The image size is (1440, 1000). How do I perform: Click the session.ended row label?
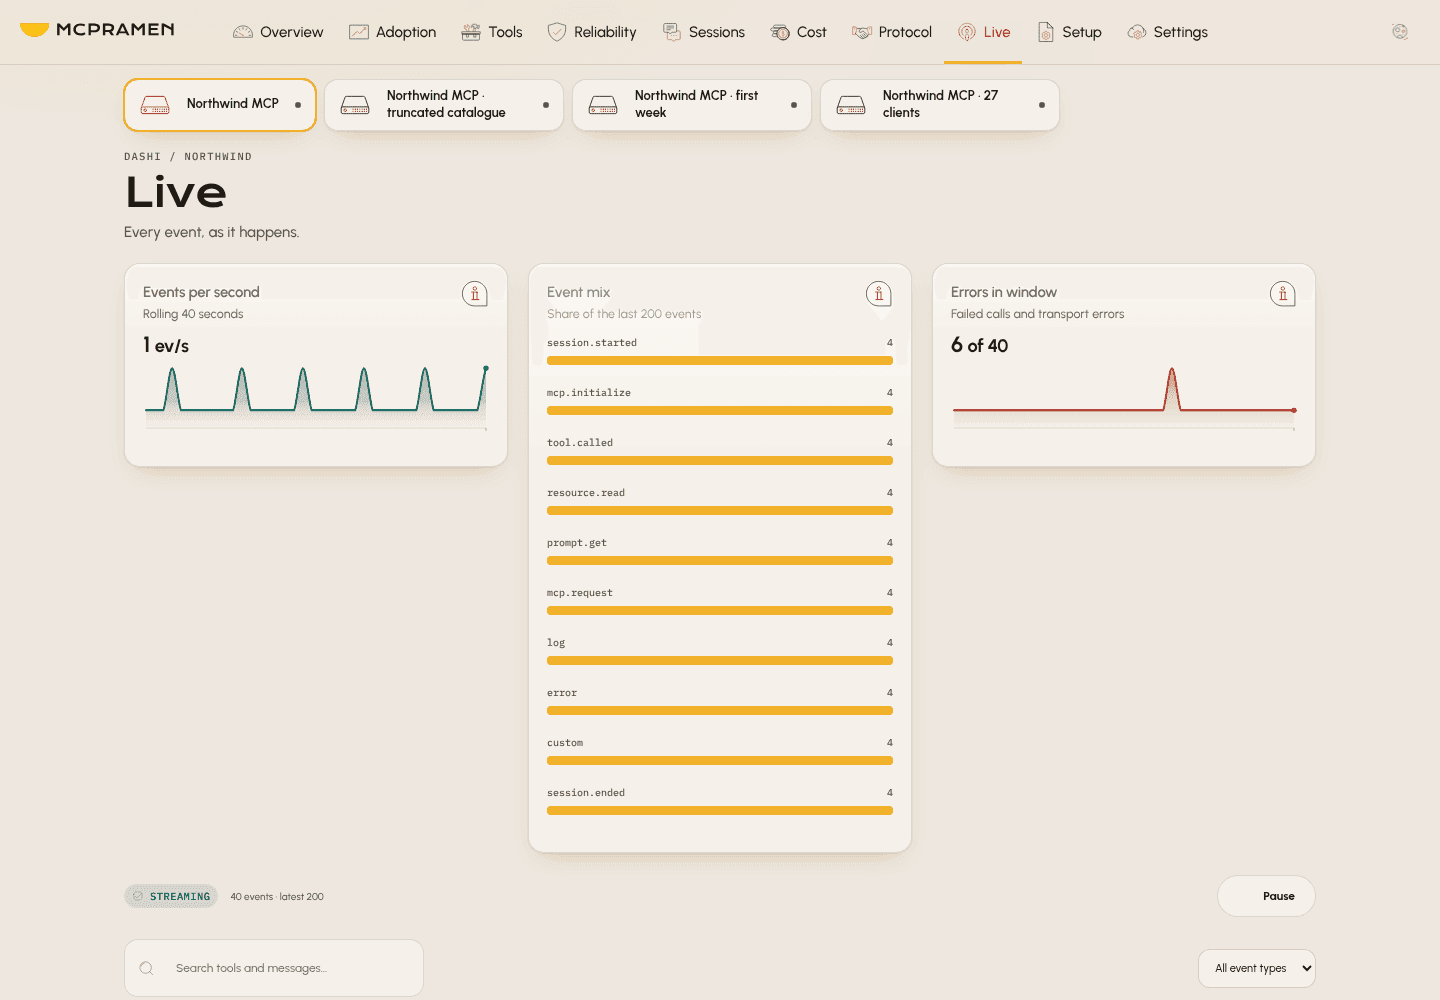pos(586,793)
